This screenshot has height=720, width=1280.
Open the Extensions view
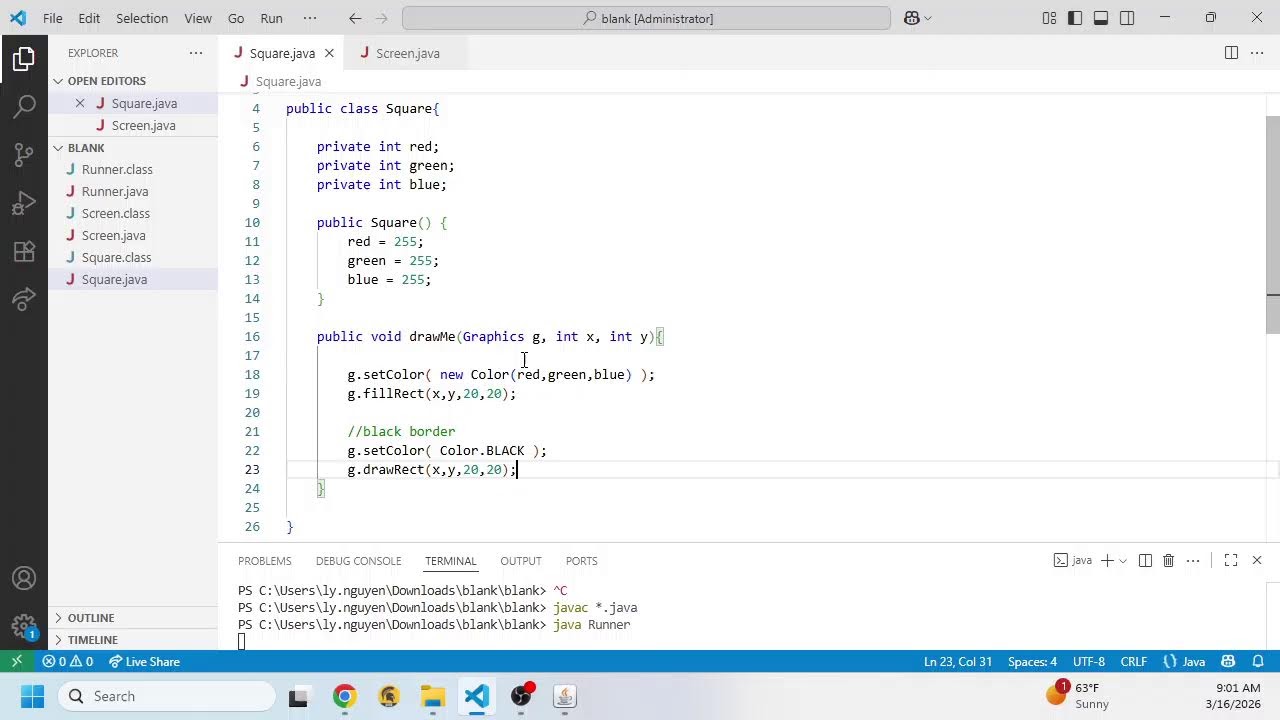pos(24,251)
